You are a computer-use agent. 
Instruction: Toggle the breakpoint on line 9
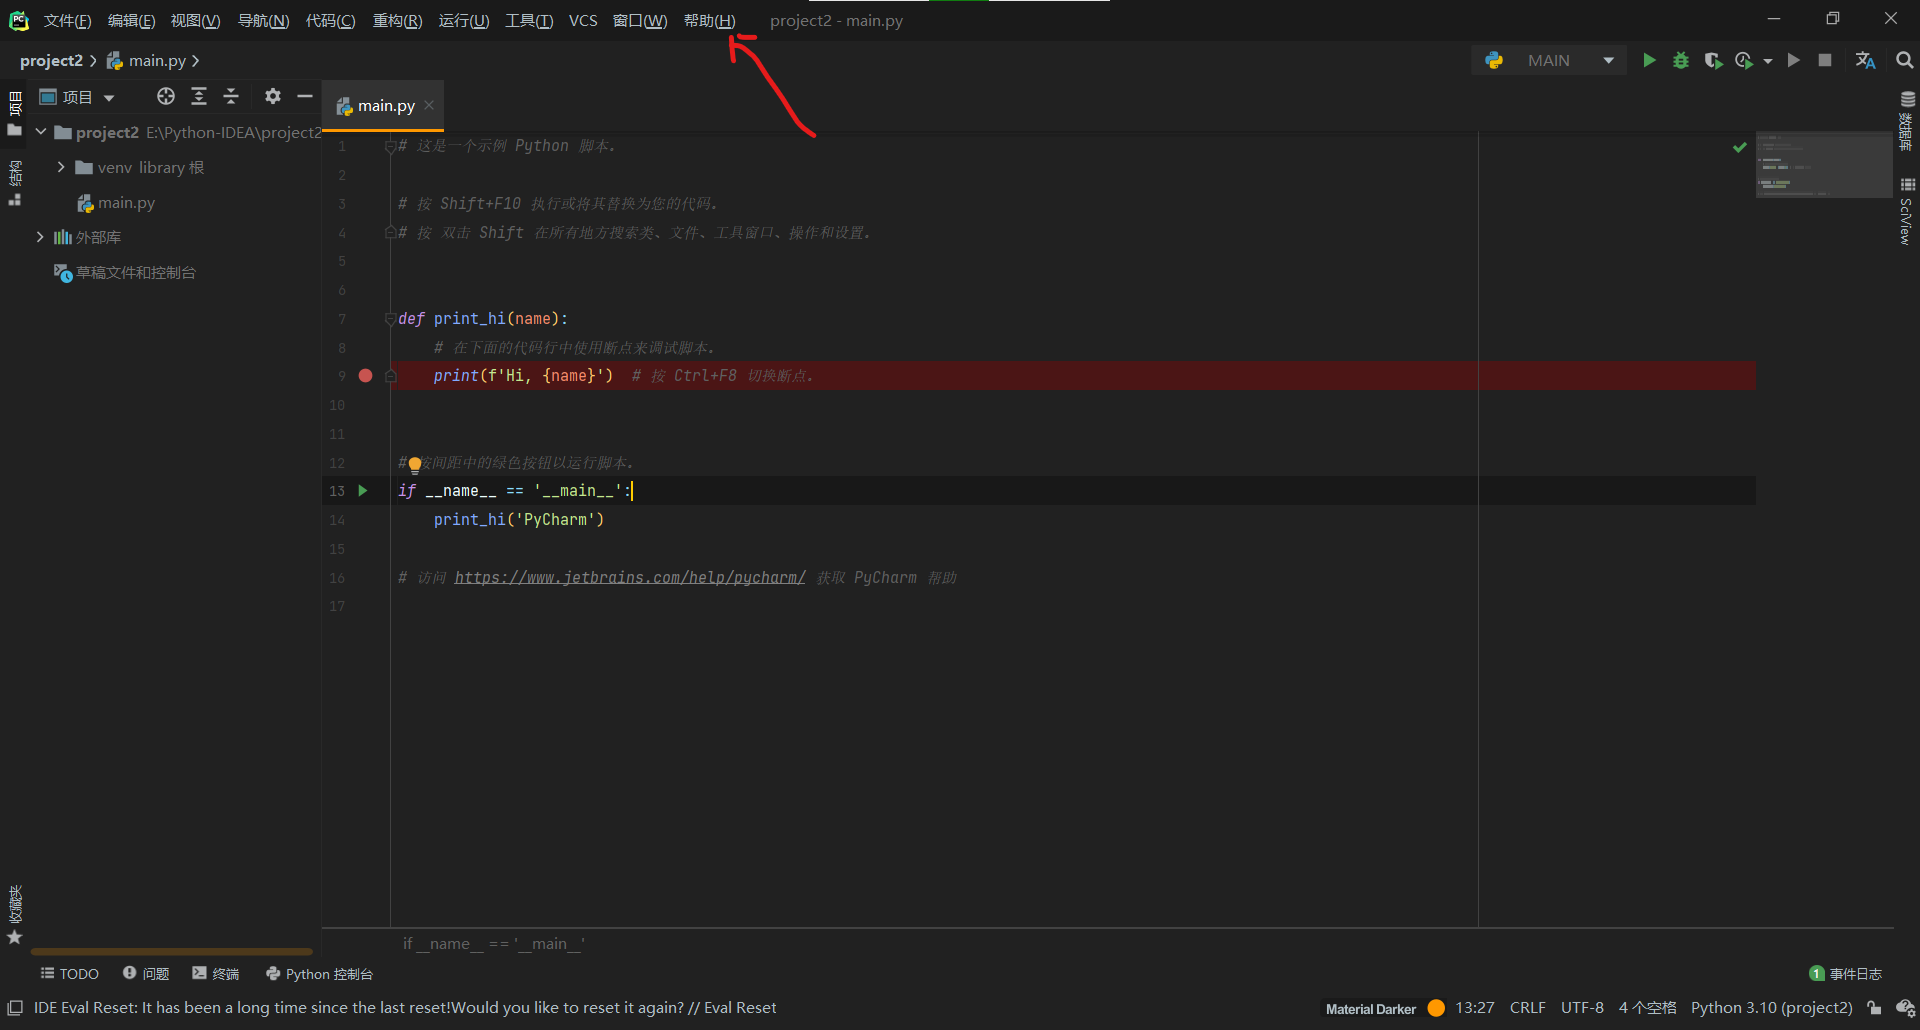click(x=366, y=376)
